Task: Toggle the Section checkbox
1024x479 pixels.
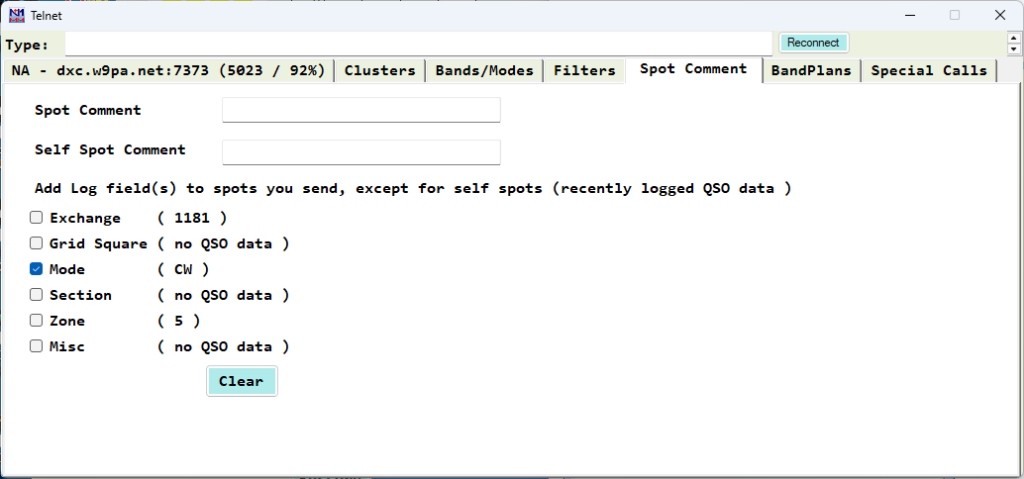Action: (36, 296)
